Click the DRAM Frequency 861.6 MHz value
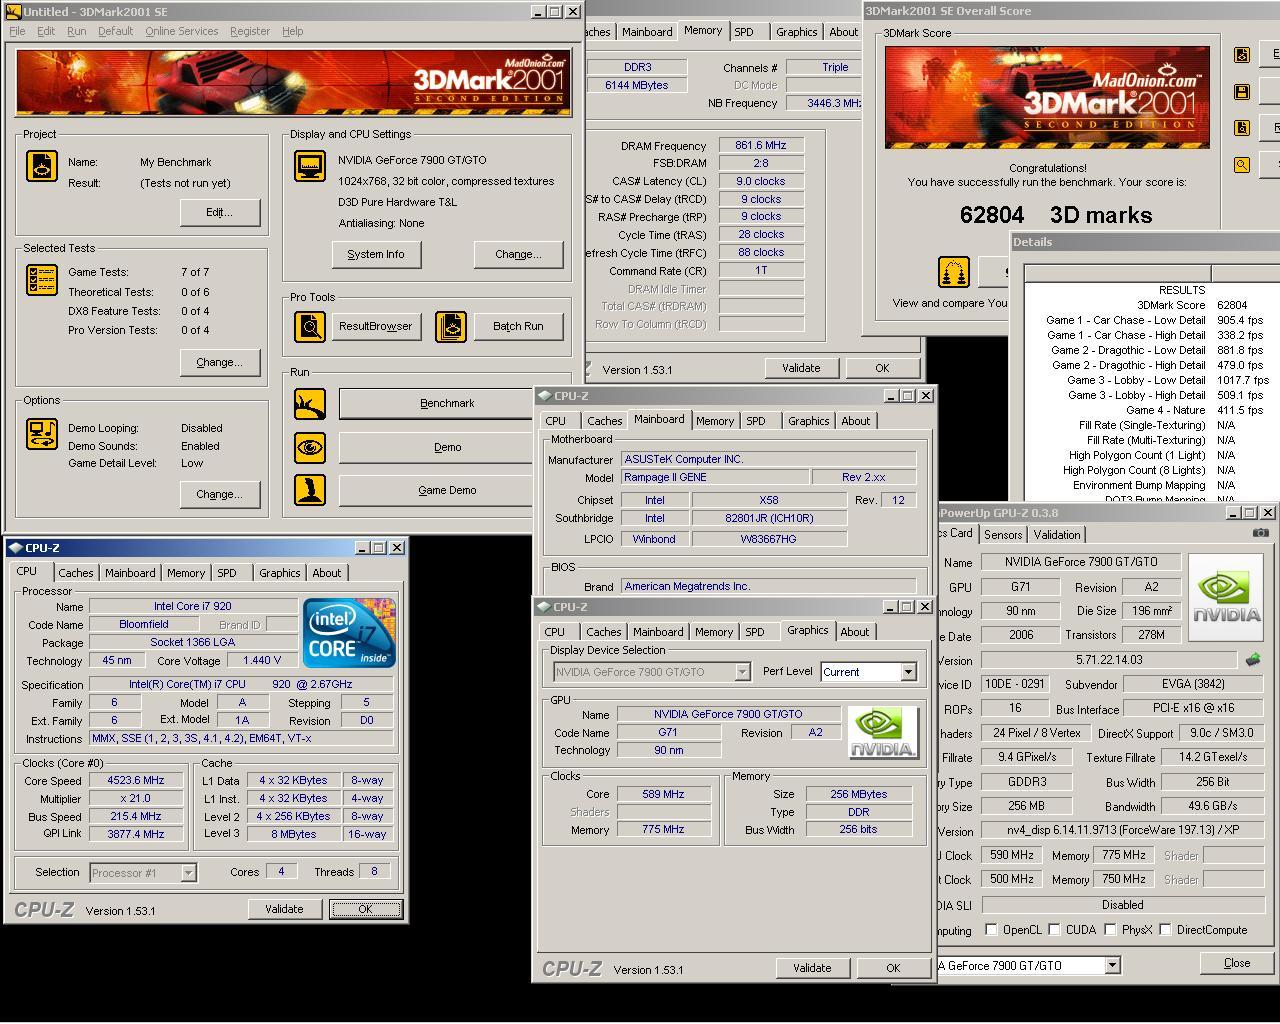1280x1024 pixels. point(760,145)
